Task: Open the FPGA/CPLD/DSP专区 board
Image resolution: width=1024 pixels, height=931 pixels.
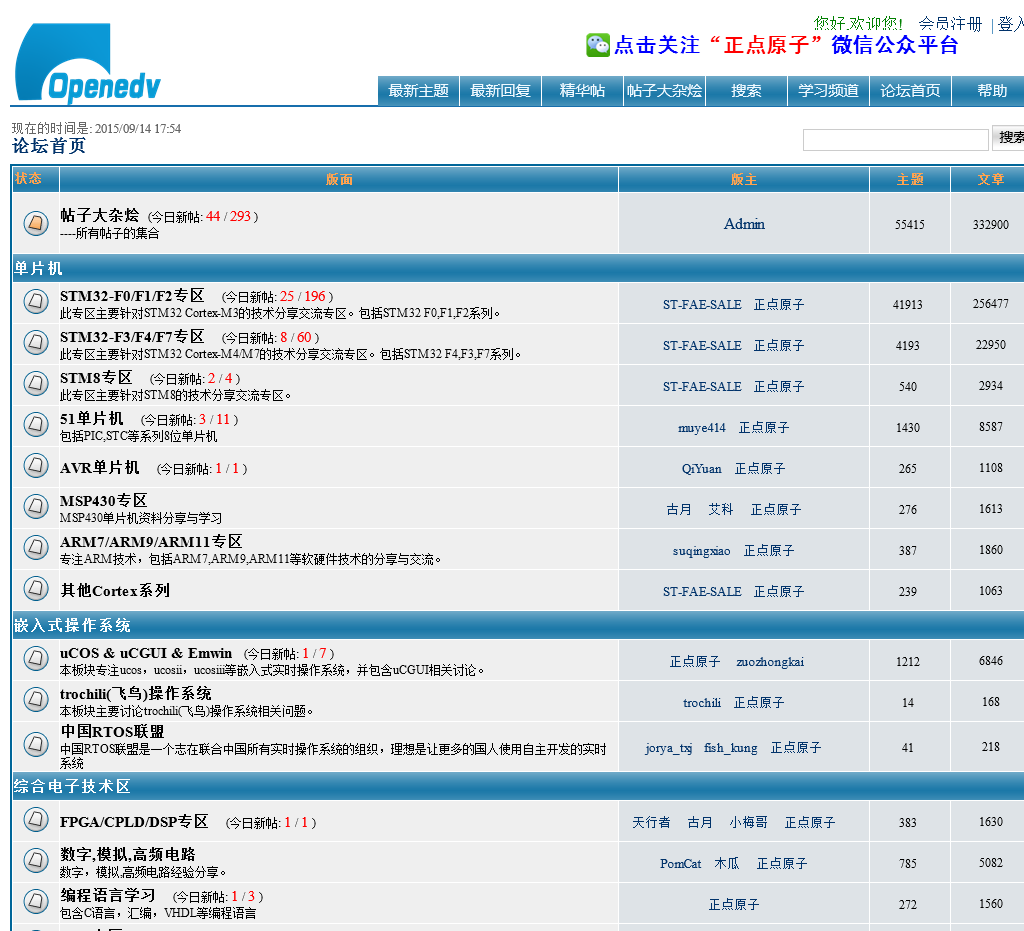Action: click(x=135, y=822)
